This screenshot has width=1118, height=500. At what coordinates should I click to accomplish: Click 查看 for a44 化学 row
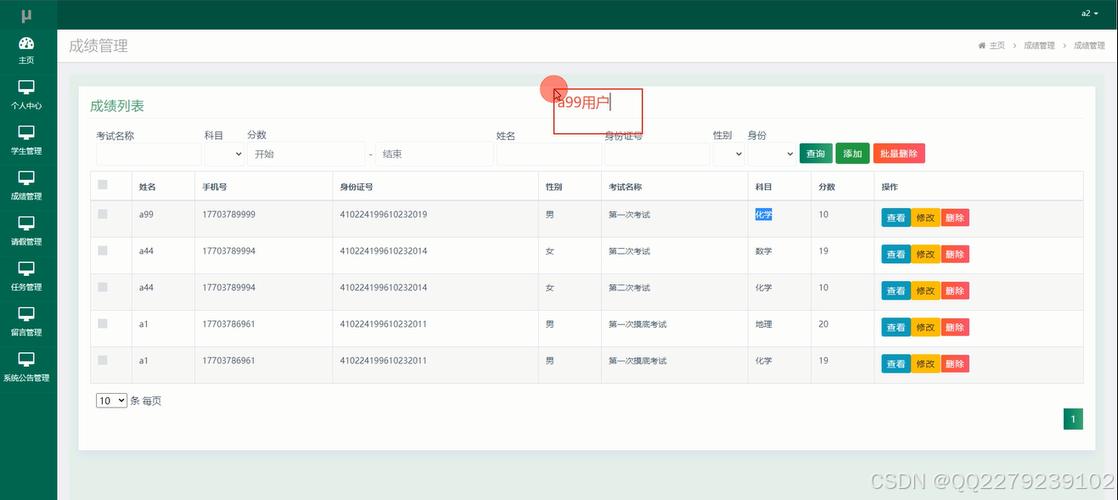(896, 290)
